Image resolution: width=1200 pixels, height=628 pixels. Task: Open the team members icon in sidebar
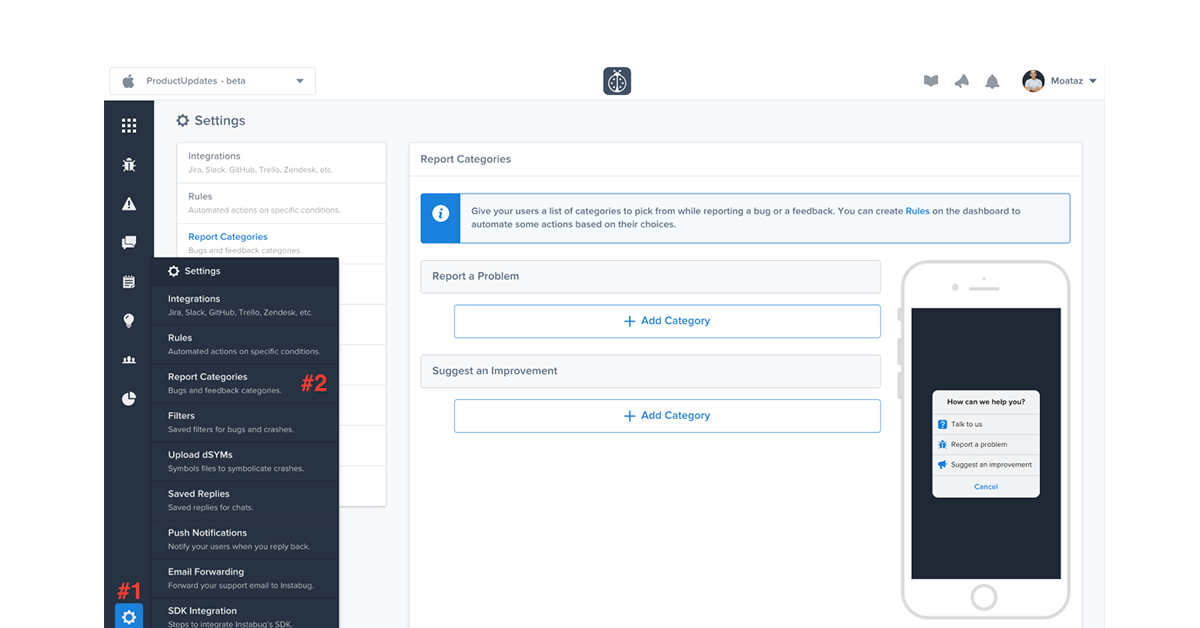(x=129, y=360)
